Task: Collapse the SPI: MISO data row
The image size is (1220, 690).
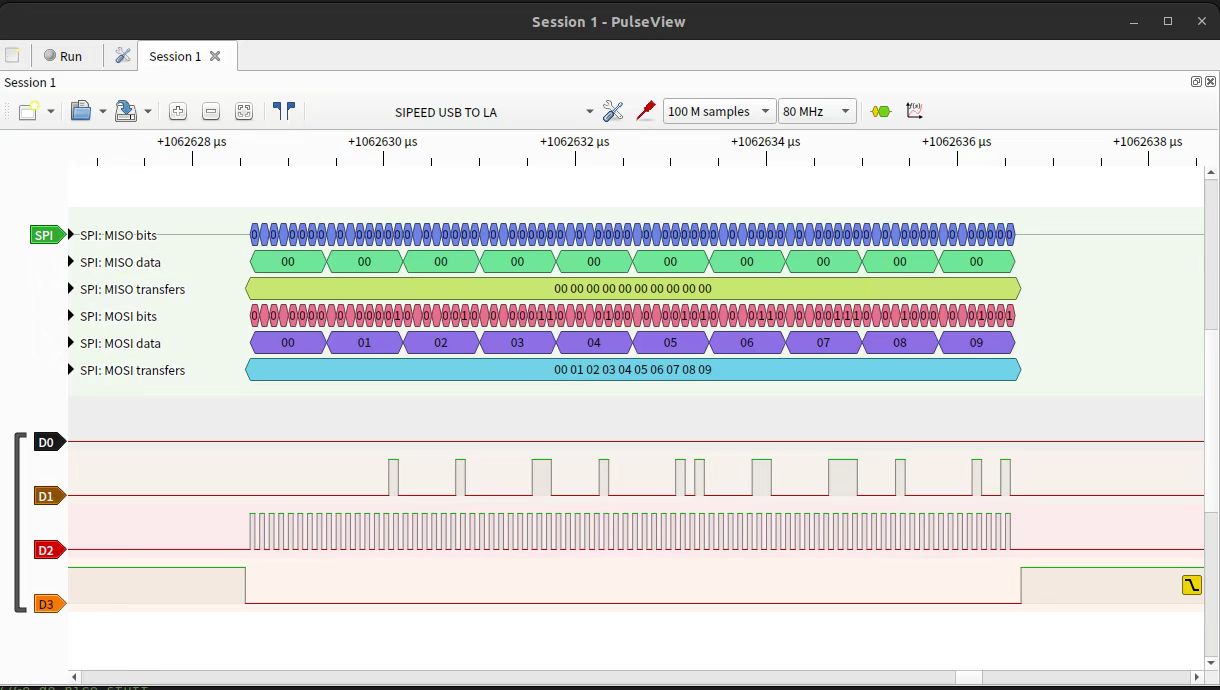Action: [x=71, y=262]
